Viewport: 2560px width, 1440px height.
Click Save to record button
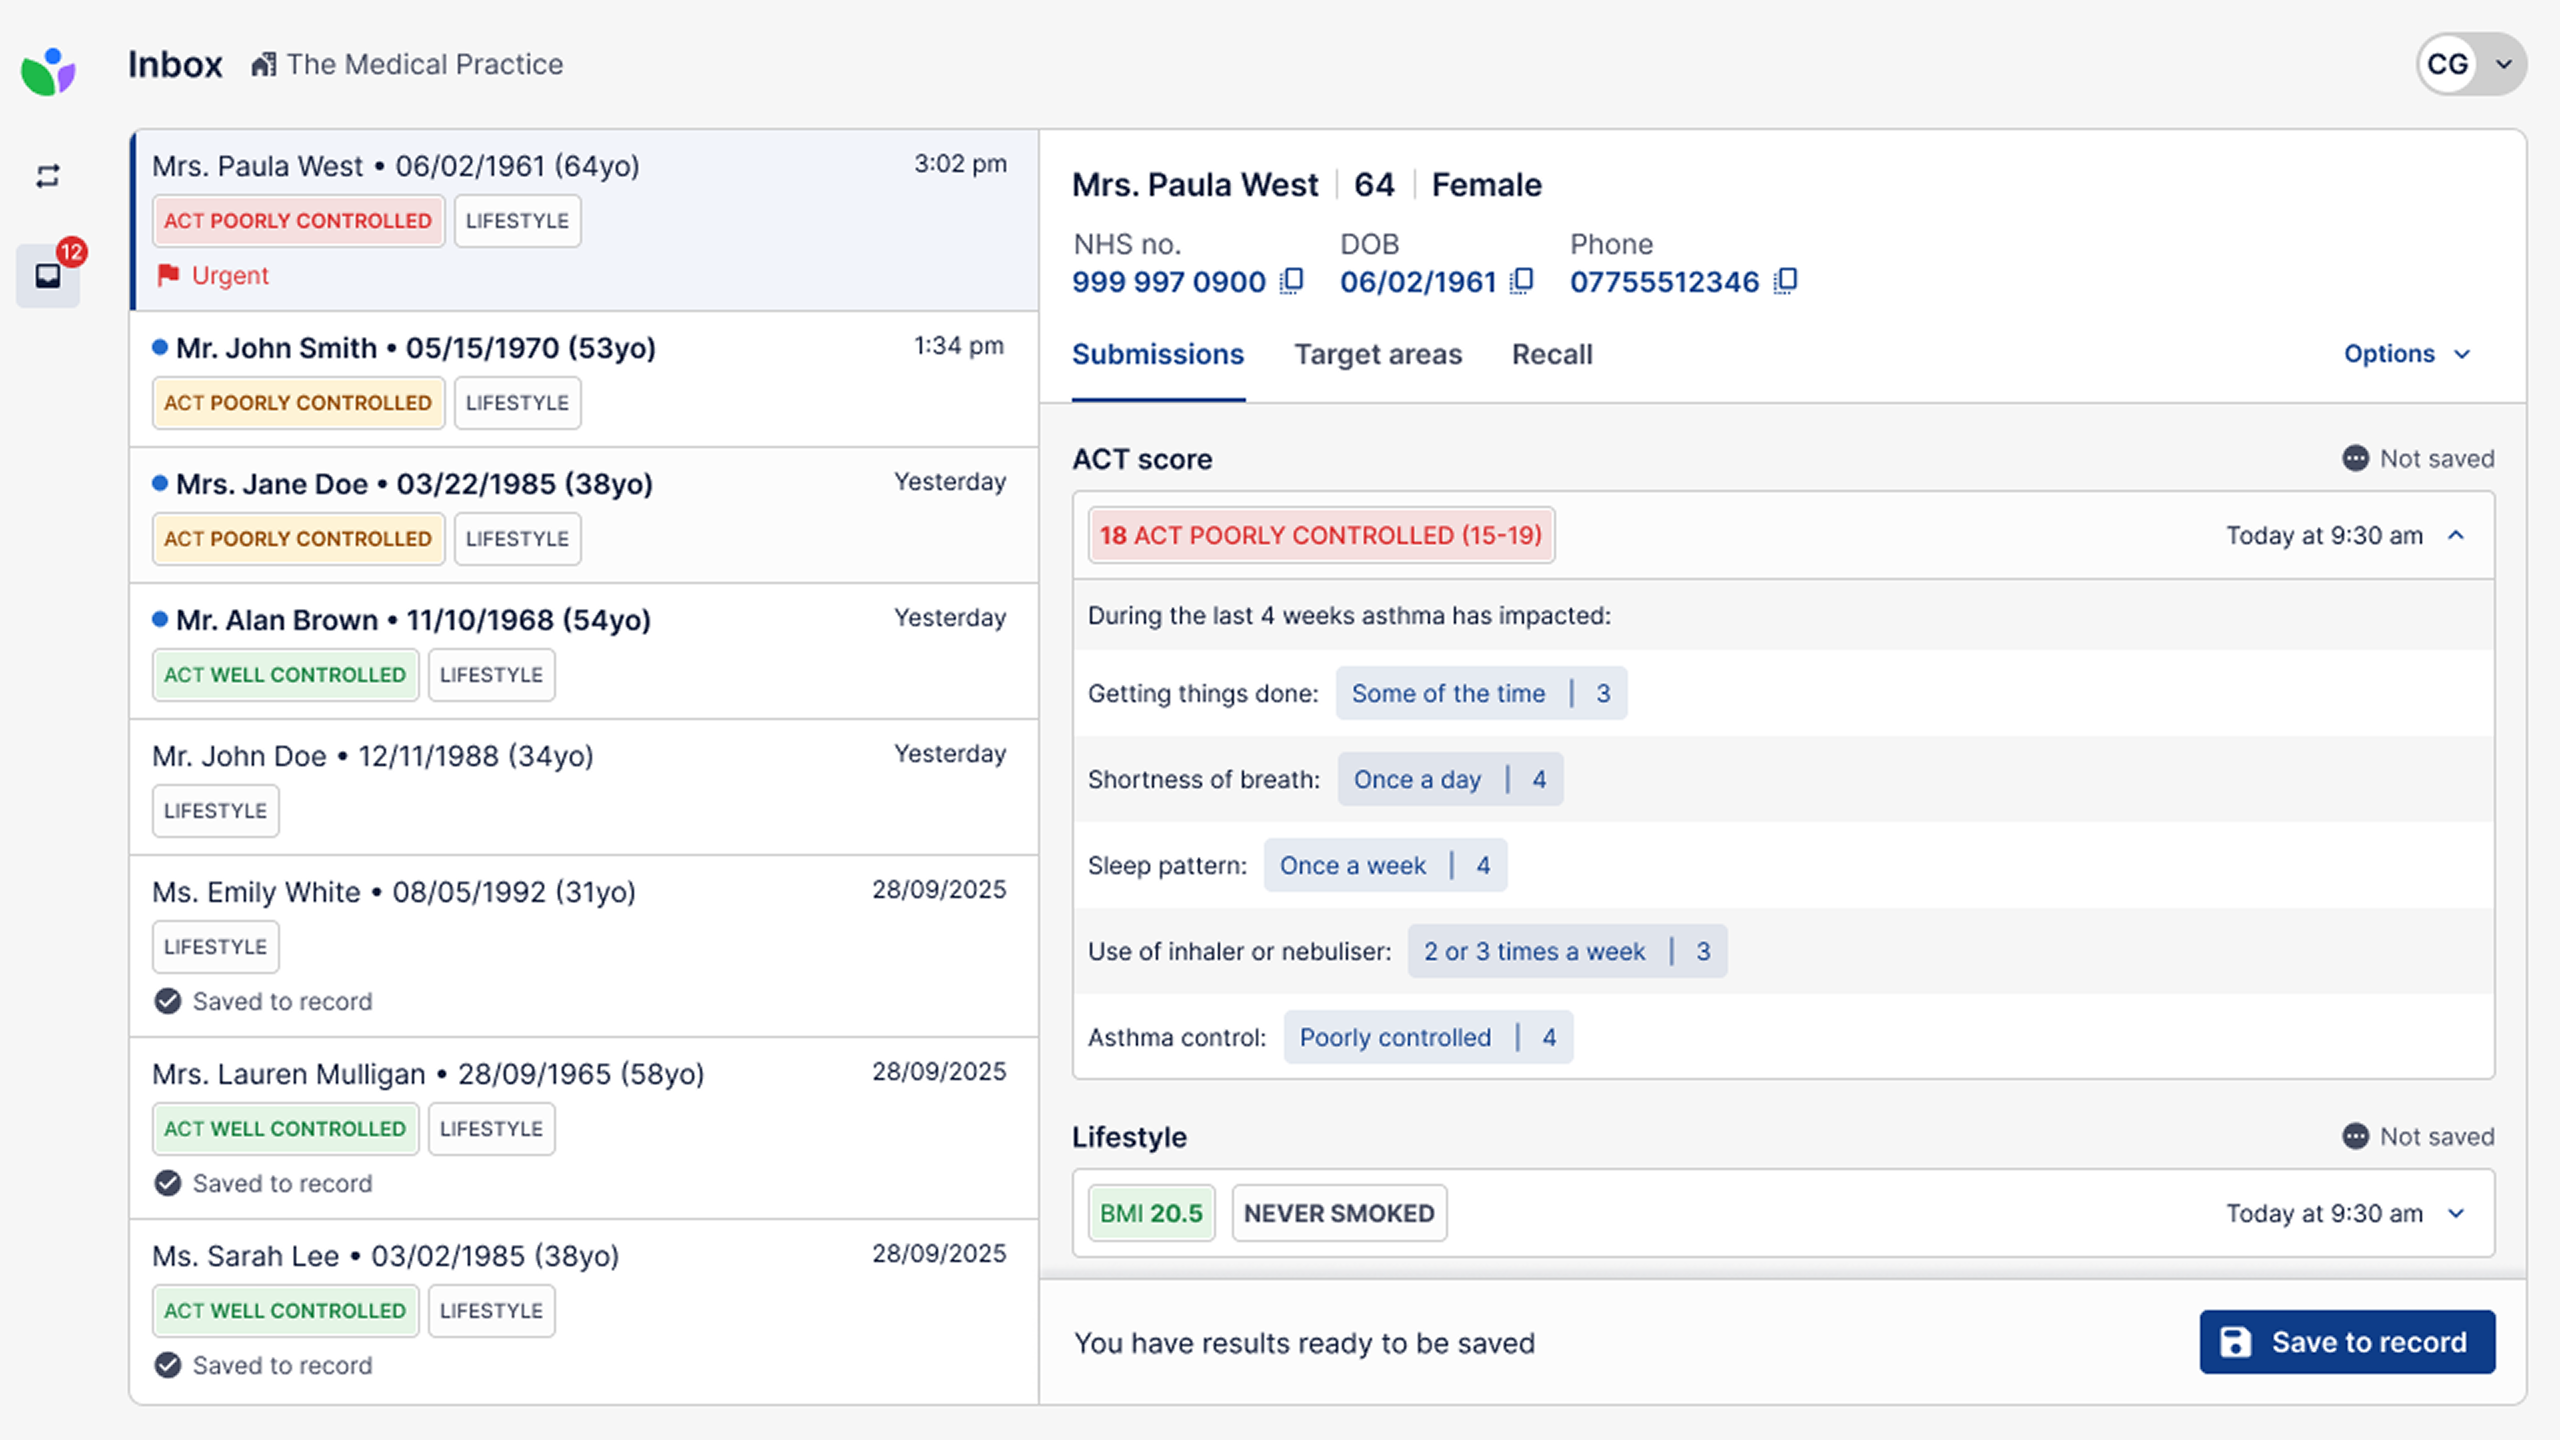click(x=2346, y=1342)
